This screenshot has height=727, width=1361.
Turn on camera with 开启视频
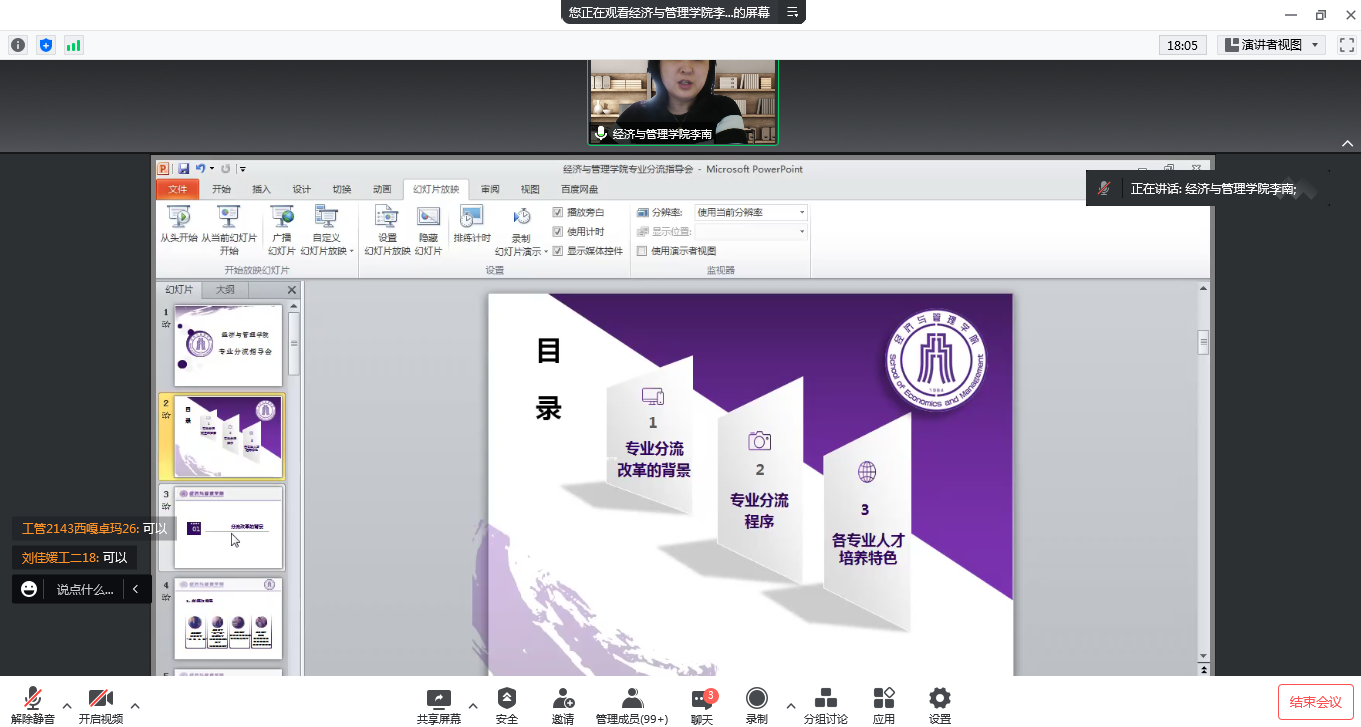100,698
